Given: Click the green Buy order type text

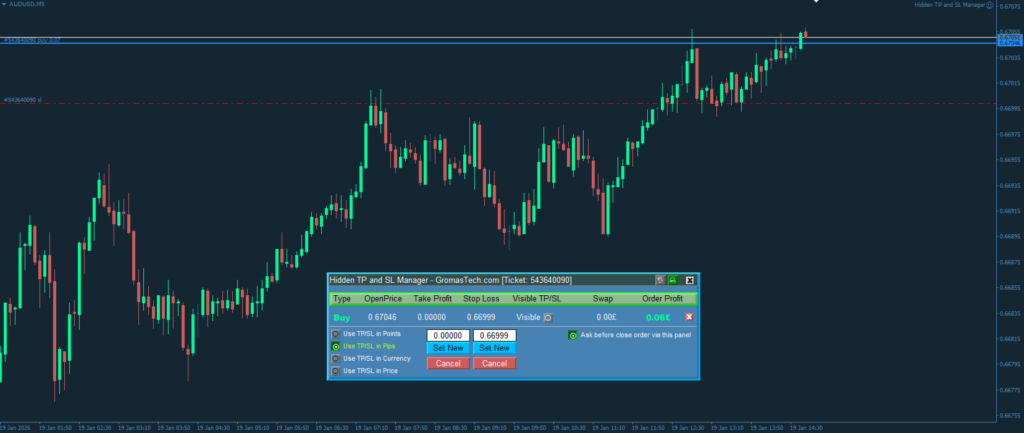Looking at the screenshot, I should [x=342, y=318].
